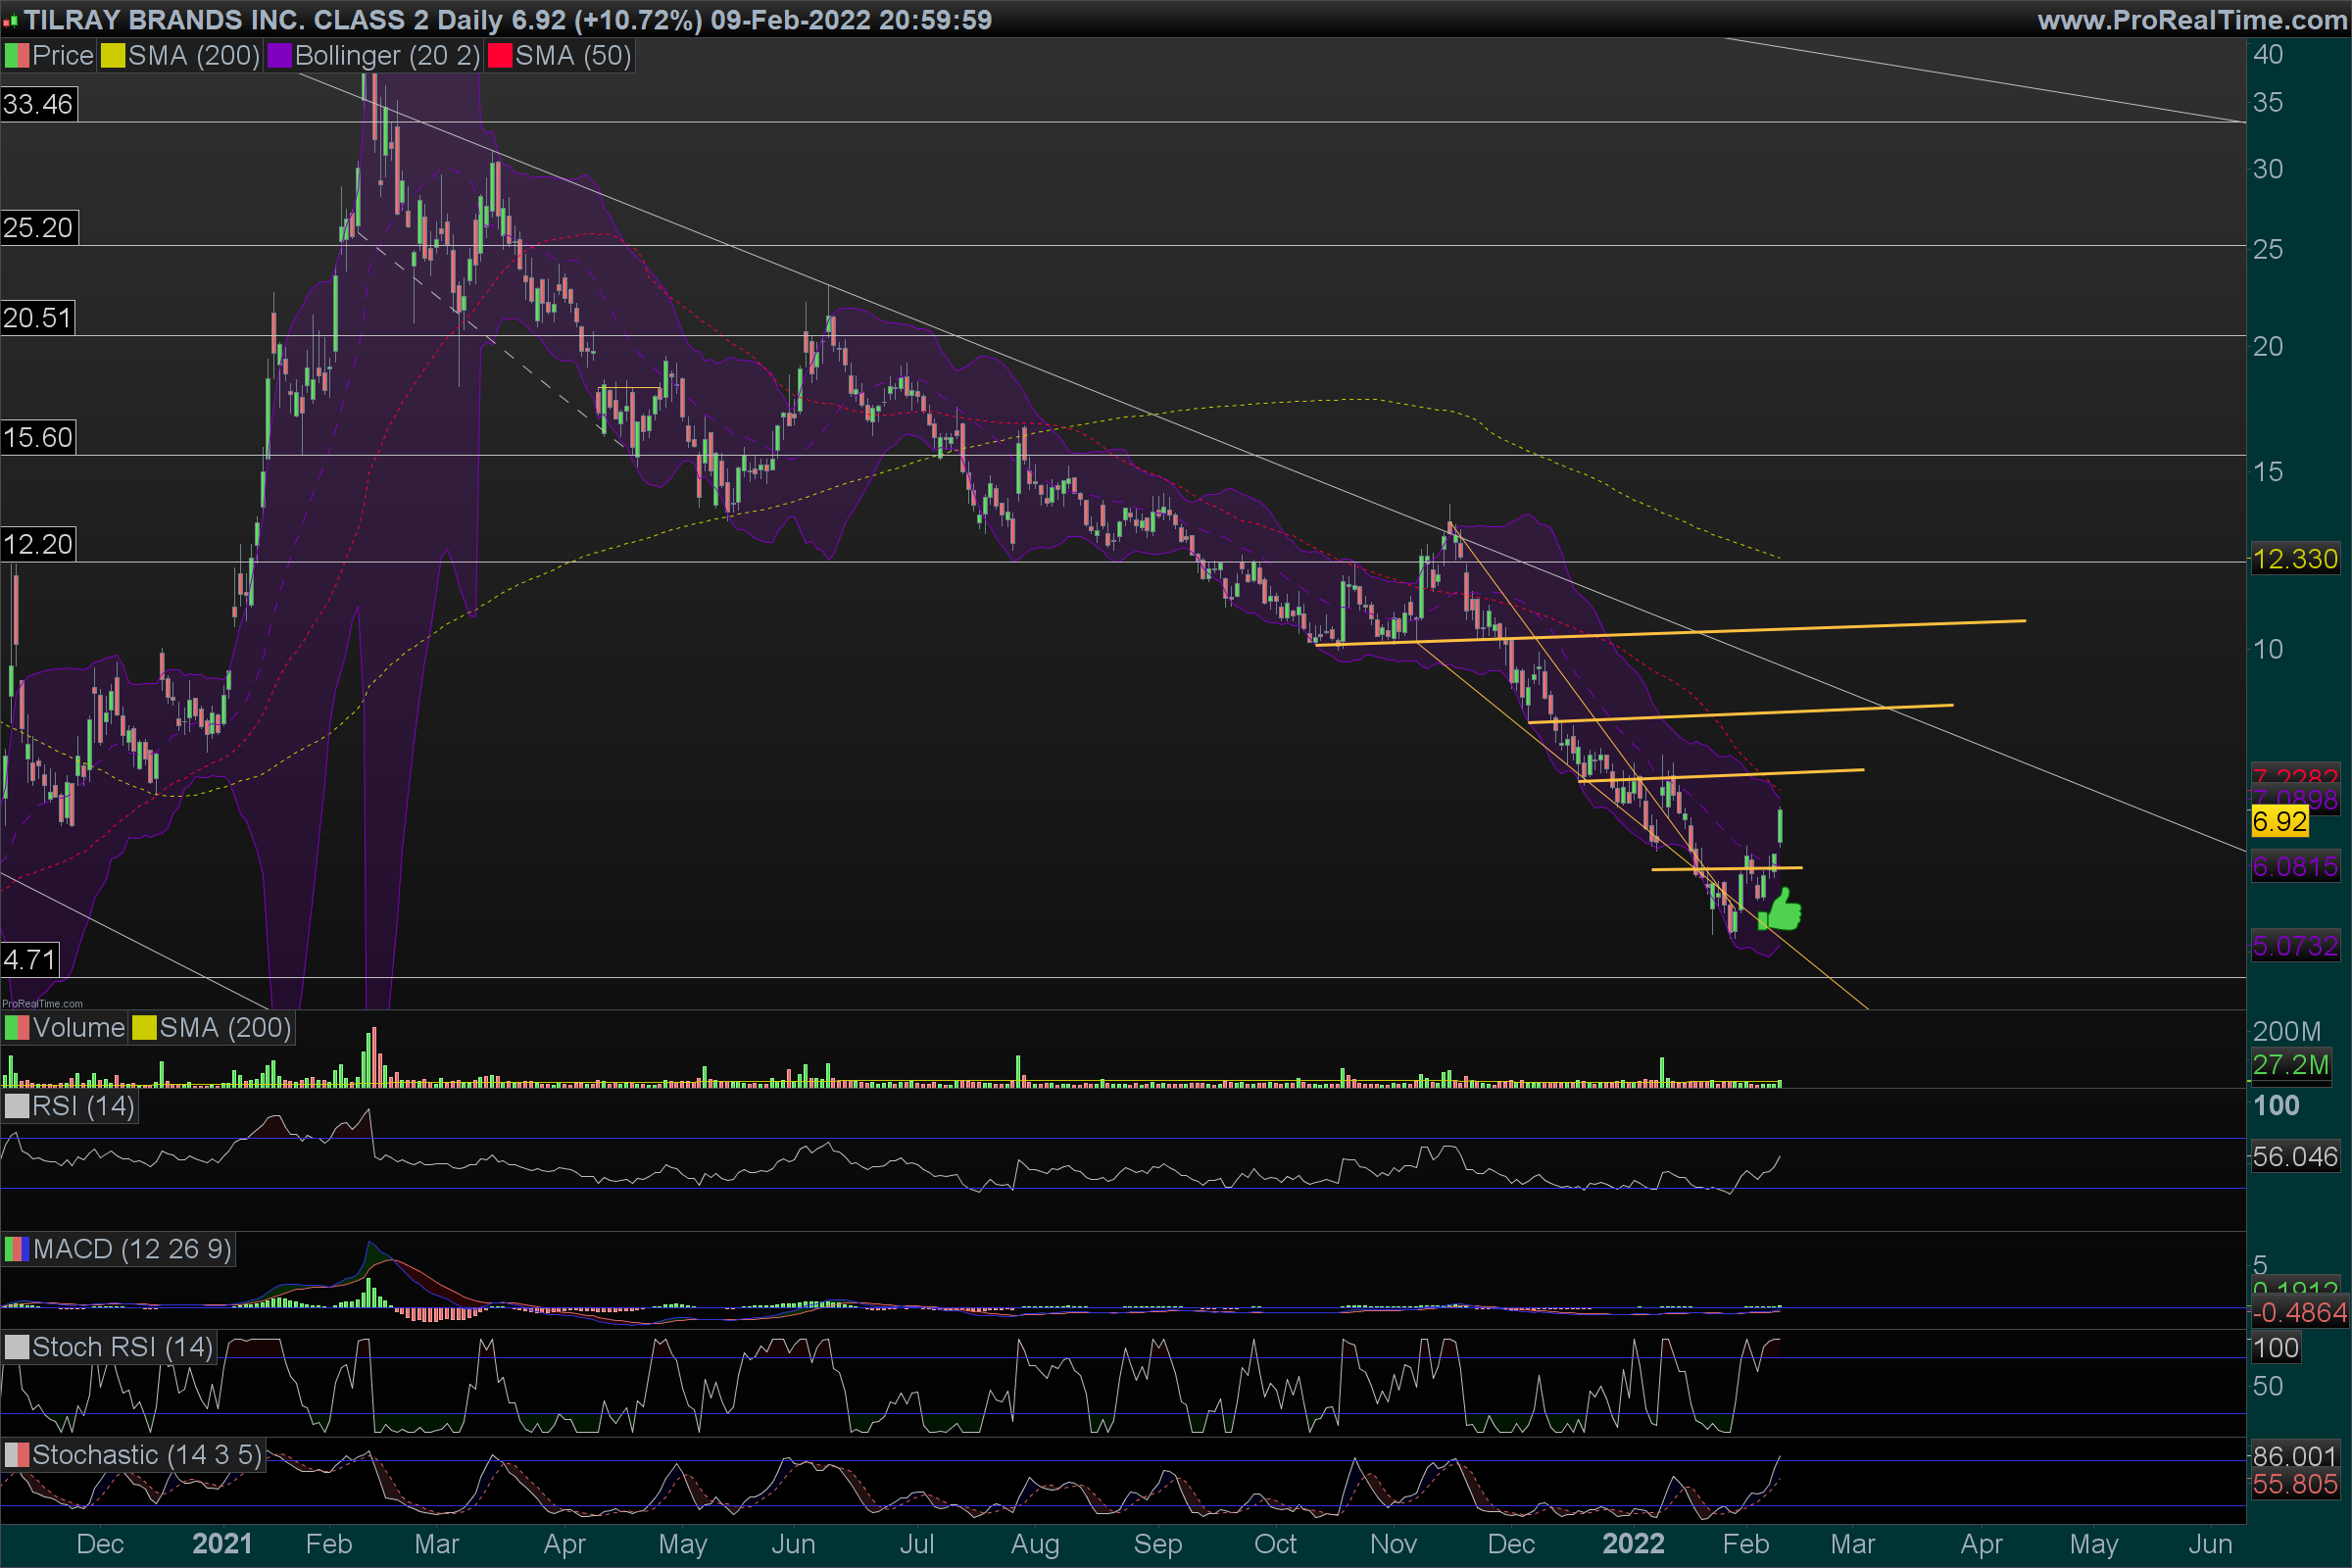Screen dimensions: 2352x1568
Task: Click the 12.20 horizontal level label
Action: (x=38, y=544)
